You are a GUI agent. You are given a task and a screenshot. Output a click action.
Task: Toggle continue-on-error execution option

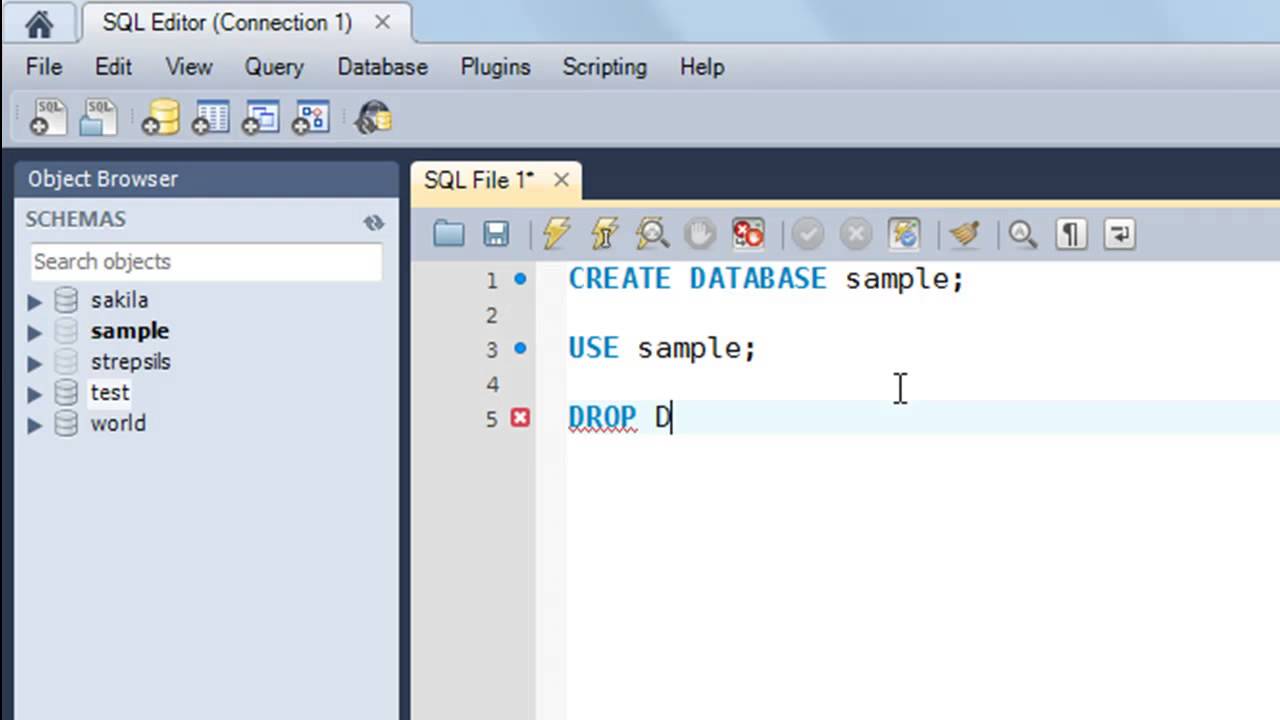(747, 234)
